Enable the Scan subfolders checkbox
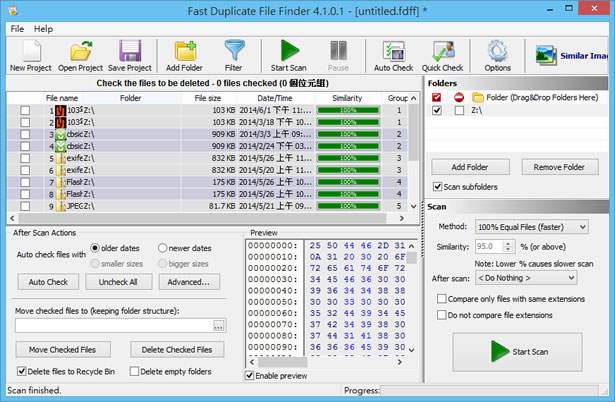The height and width of the screenshot is (402, 615). 439,187
